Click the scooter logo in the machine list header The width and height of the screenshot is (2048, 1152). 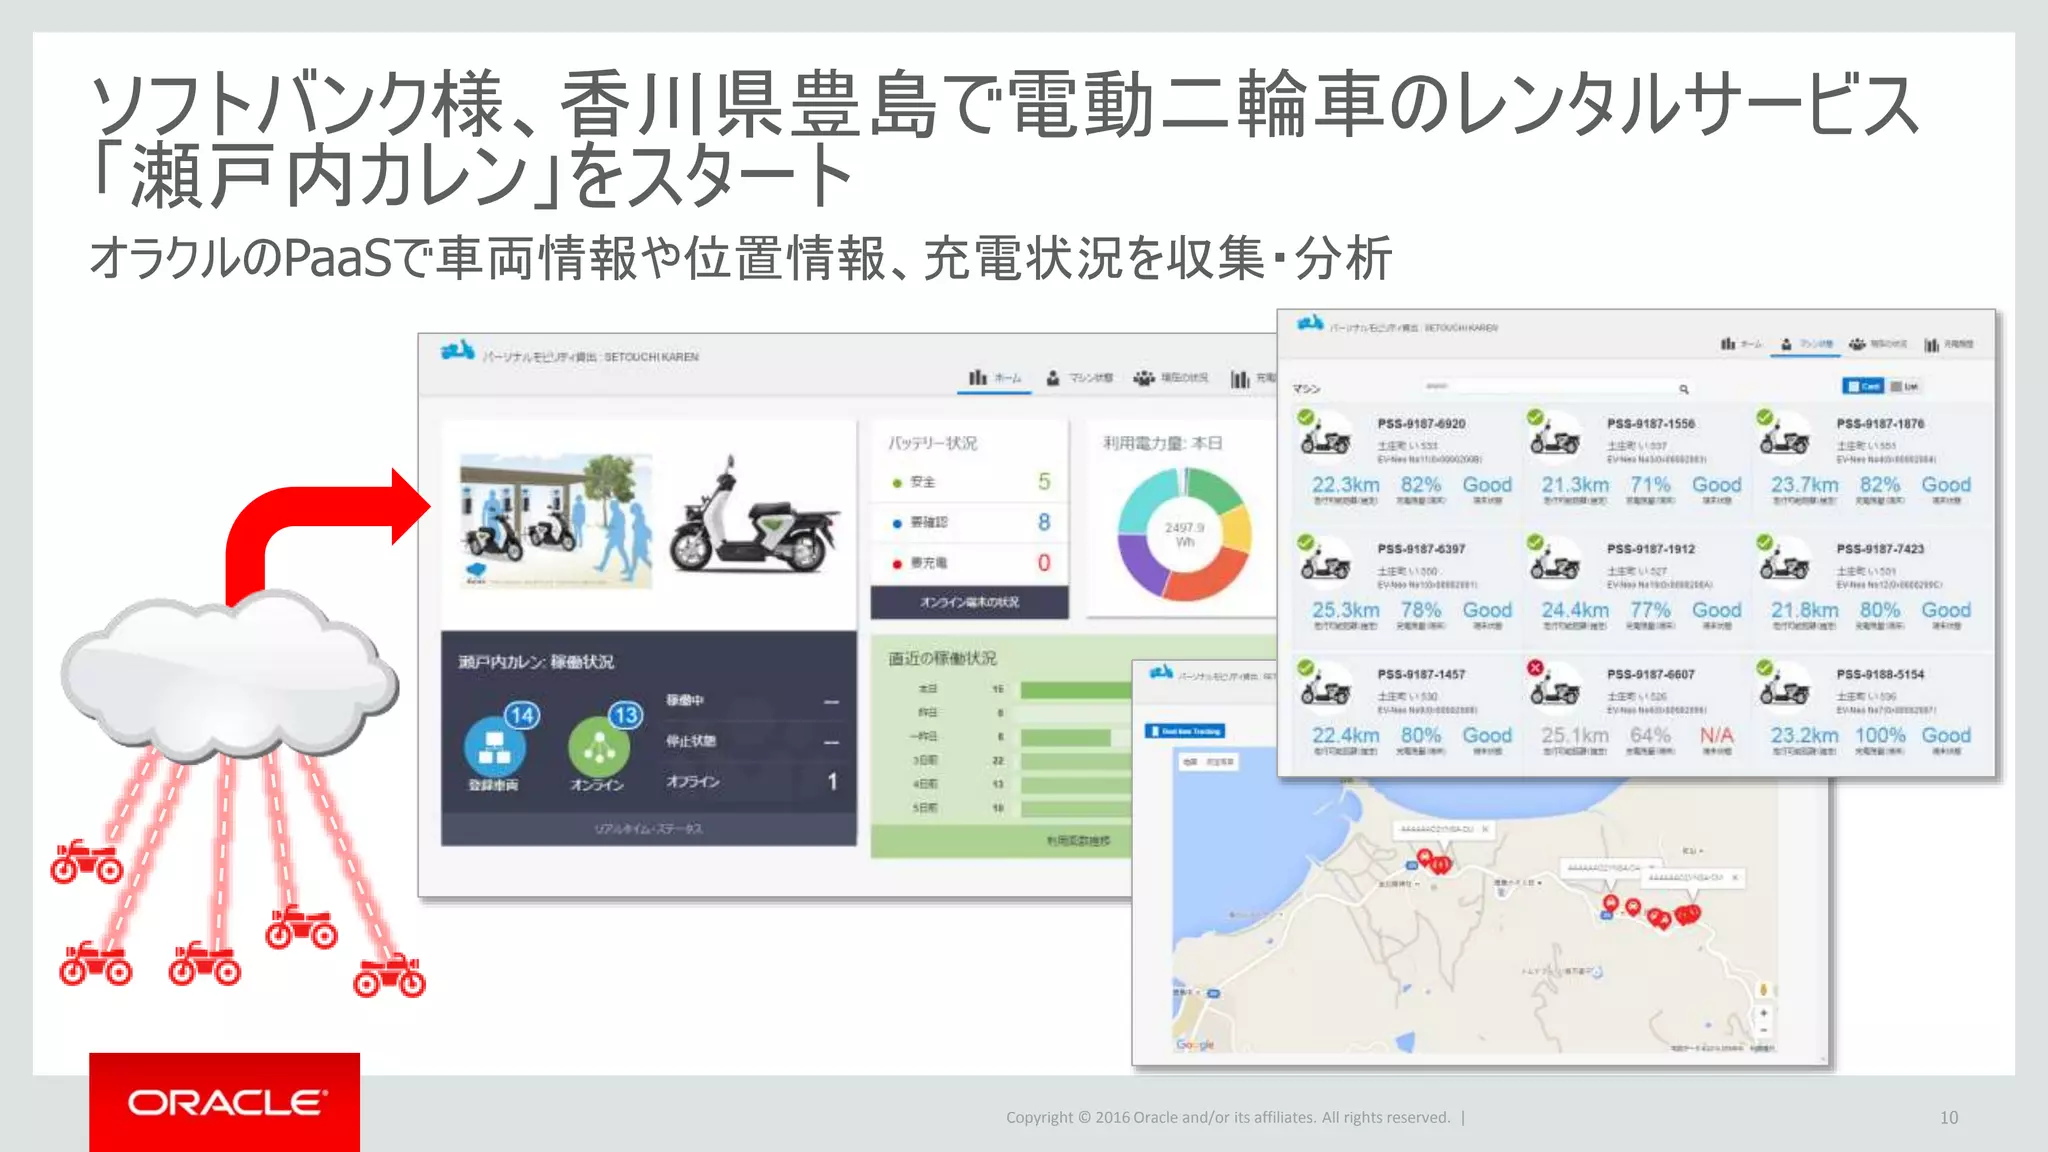[x=1310, y=323]
